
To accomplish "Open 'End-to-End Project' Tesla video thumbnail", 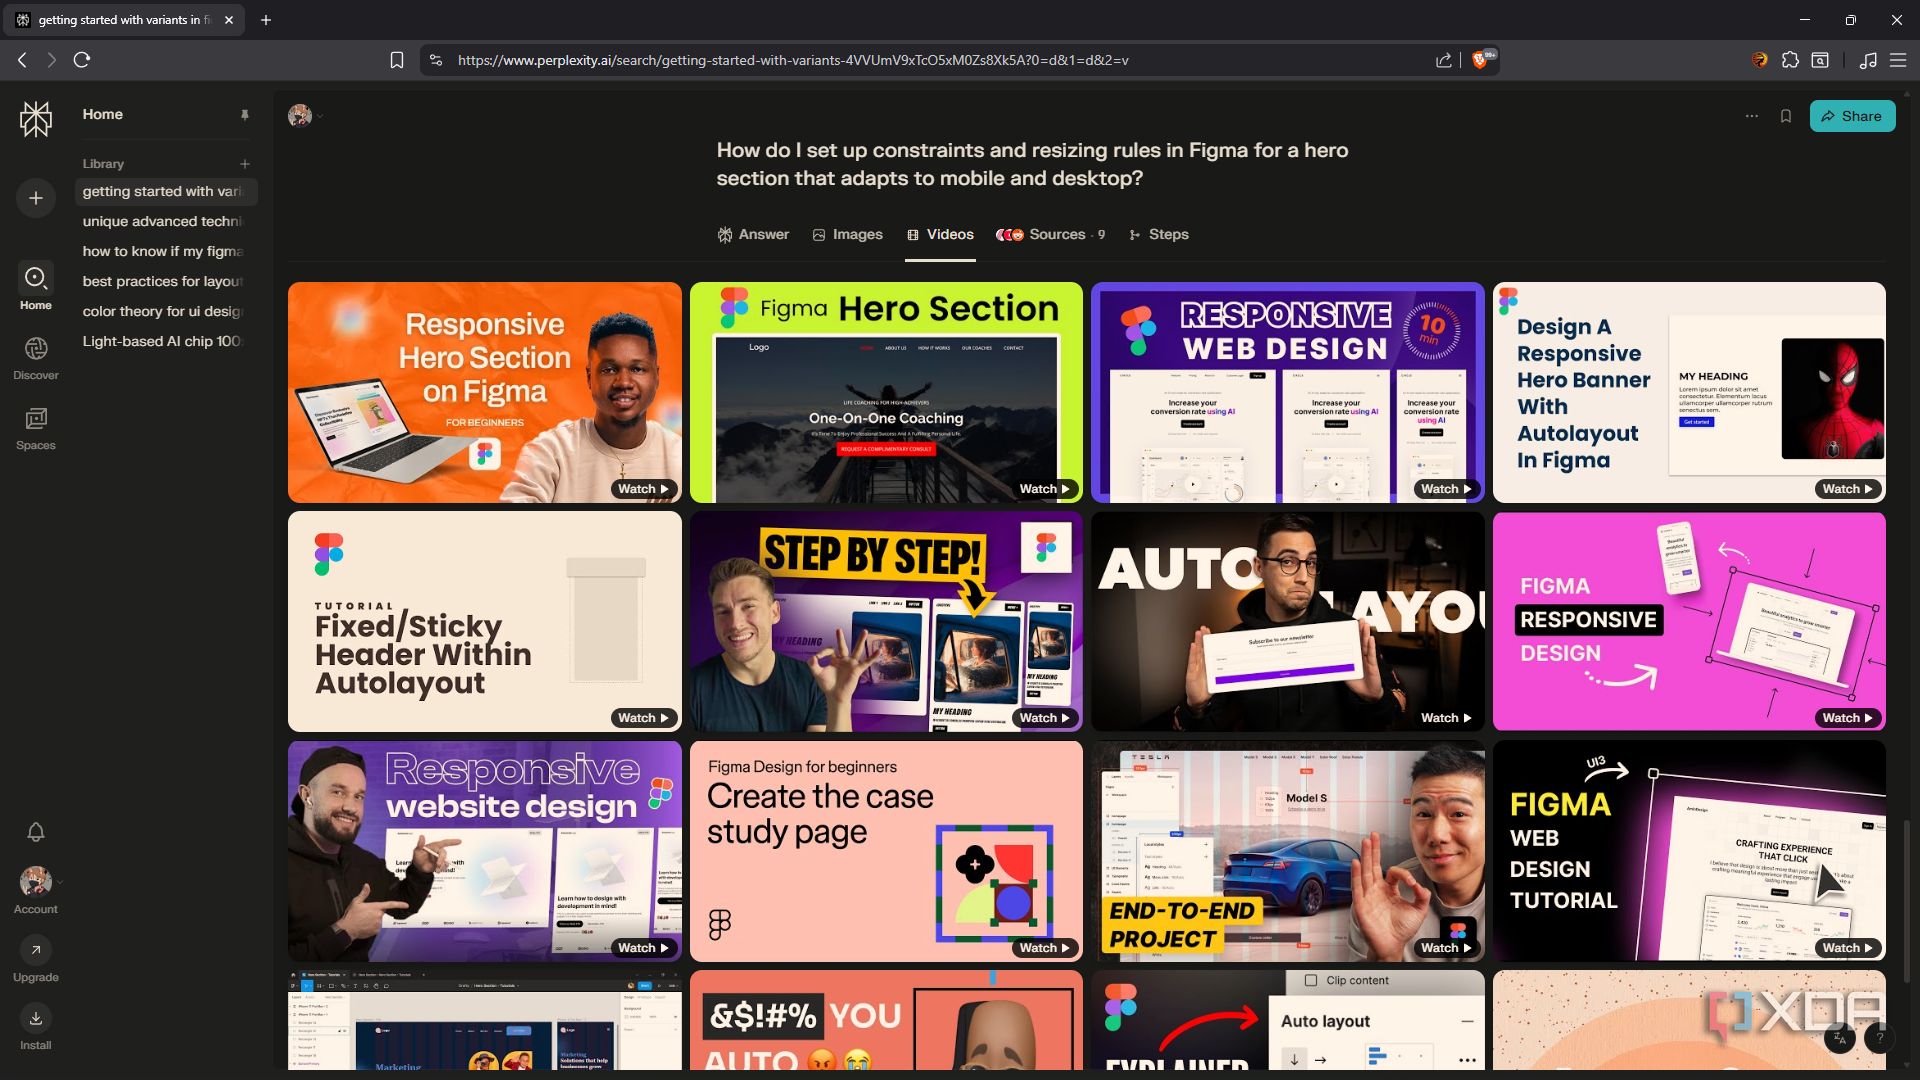I will coord(1287,851).
